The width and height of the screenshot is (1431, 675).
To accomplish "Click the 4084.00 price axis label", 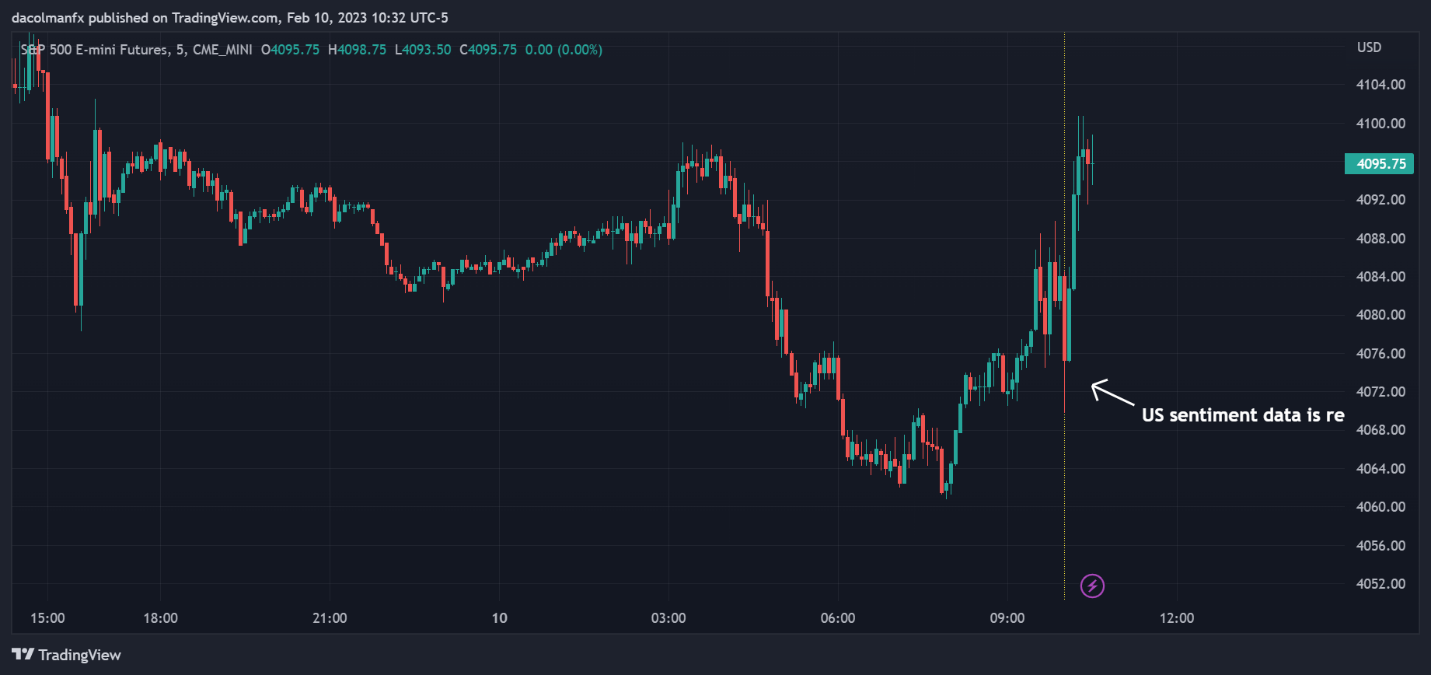I will (x=1382, y=277).
